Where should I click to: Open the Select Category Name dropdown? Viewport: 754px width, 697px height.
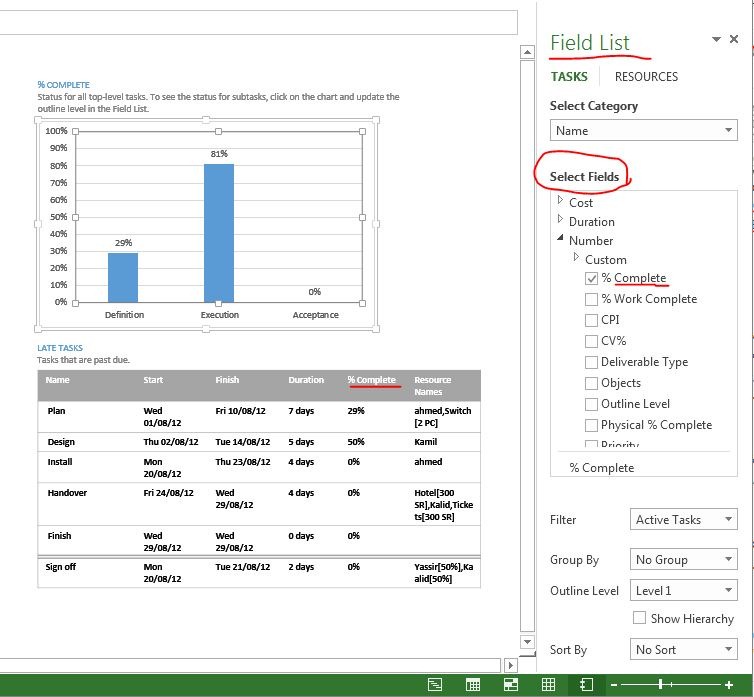point(643,130)
